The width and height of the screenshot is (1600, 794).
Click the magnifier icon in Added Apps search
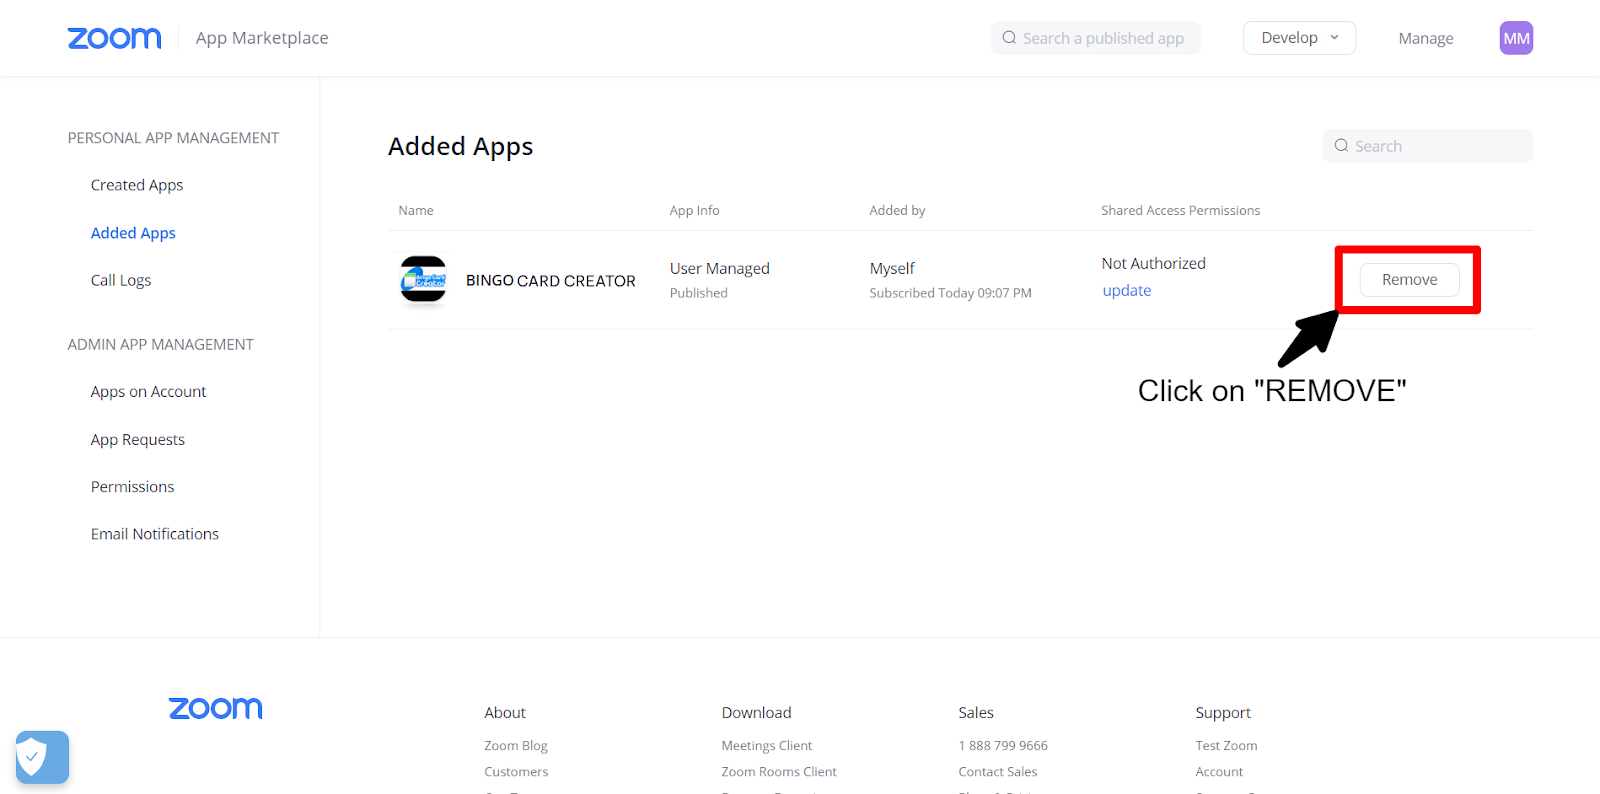click(x=1341, y=146)
